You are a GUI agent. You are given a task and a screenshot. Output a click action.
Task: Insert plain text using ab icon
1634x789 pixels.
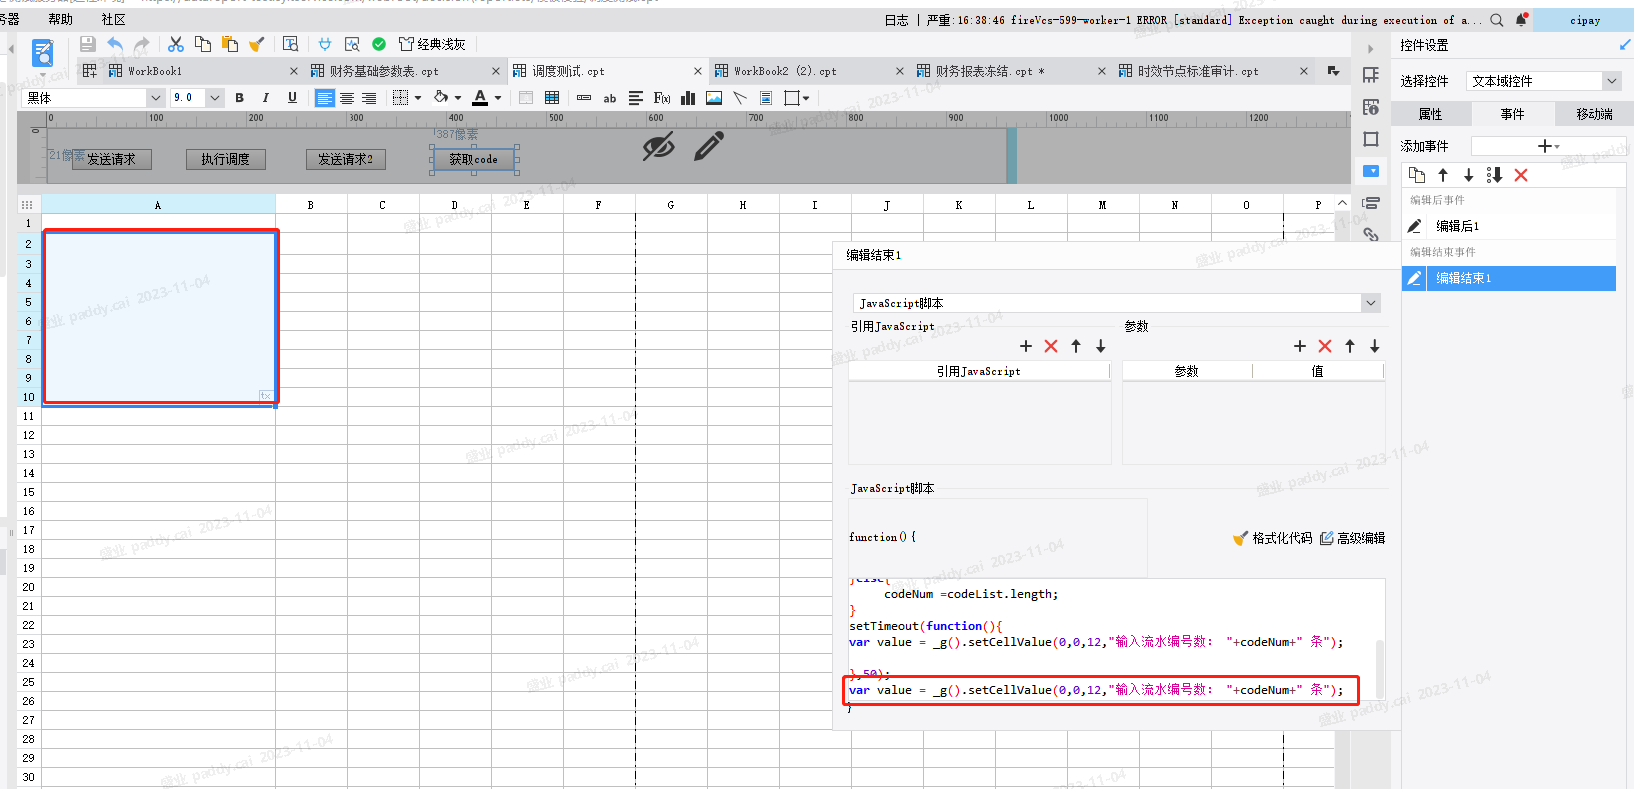(x=610, y=98)
